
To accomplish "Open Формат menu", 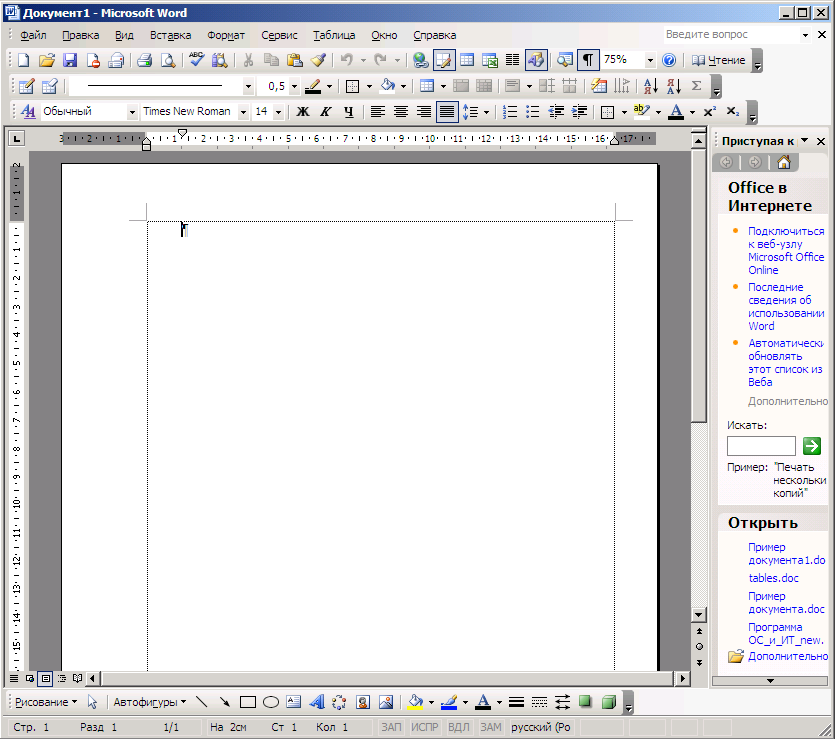I will [x=226, y=35].
